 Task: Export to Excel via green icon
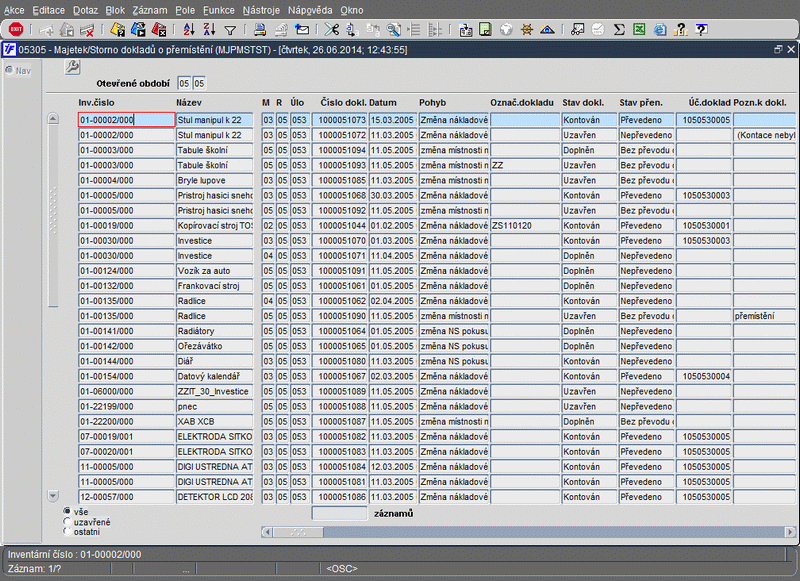[x=639, y=30]
